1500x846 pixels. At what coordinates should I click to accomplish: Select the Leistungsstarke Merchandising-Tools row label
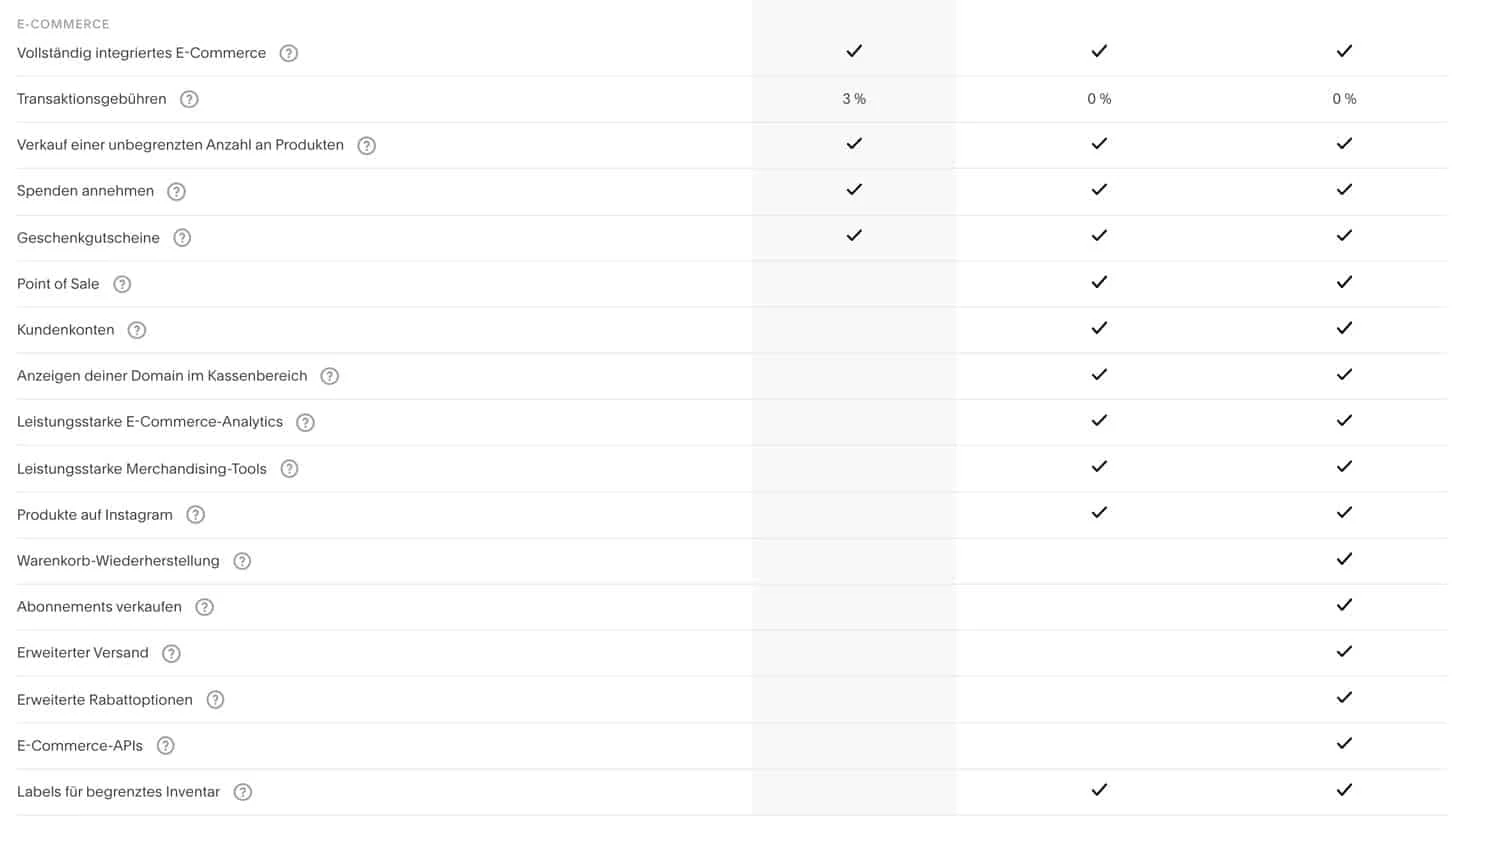(x=141, y=468)
